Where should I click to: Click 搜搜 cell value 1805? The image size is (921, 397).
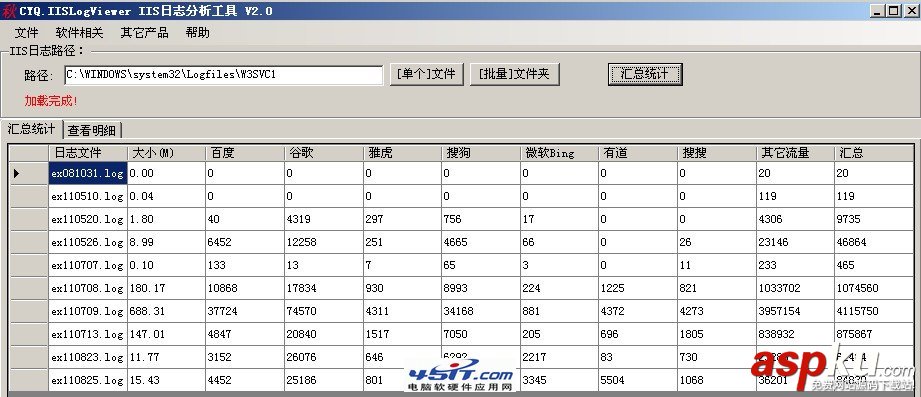[717, 334]
